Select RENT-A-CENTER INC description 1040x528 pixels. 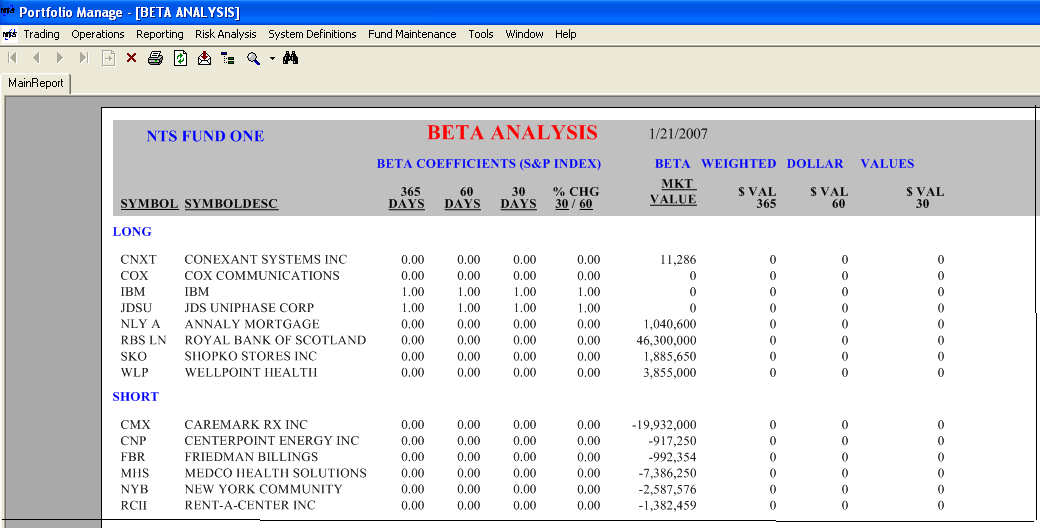(x=250, y=505)
